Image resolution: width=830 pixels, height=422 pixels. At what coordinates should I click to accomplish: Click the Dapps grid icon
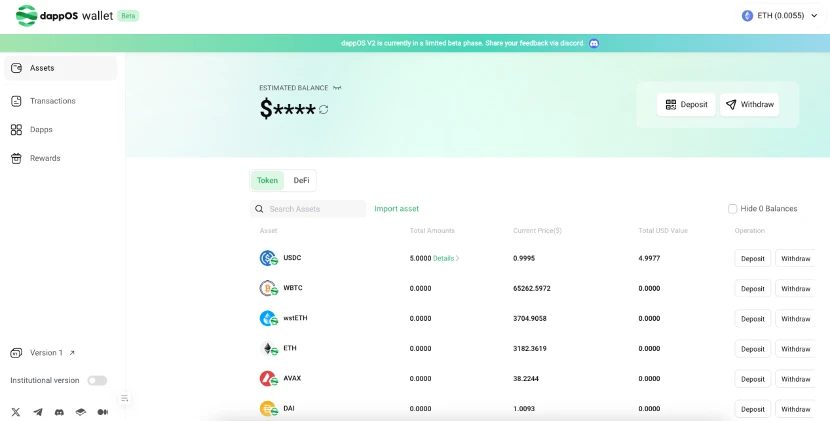[x=16, y=129]
